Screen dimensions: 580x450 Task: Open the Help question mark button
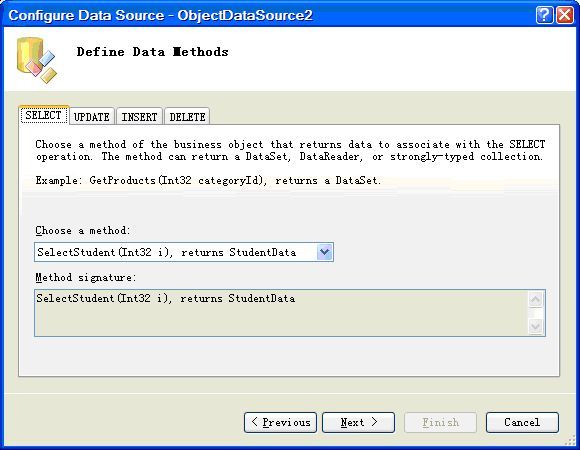pos(544,15)
